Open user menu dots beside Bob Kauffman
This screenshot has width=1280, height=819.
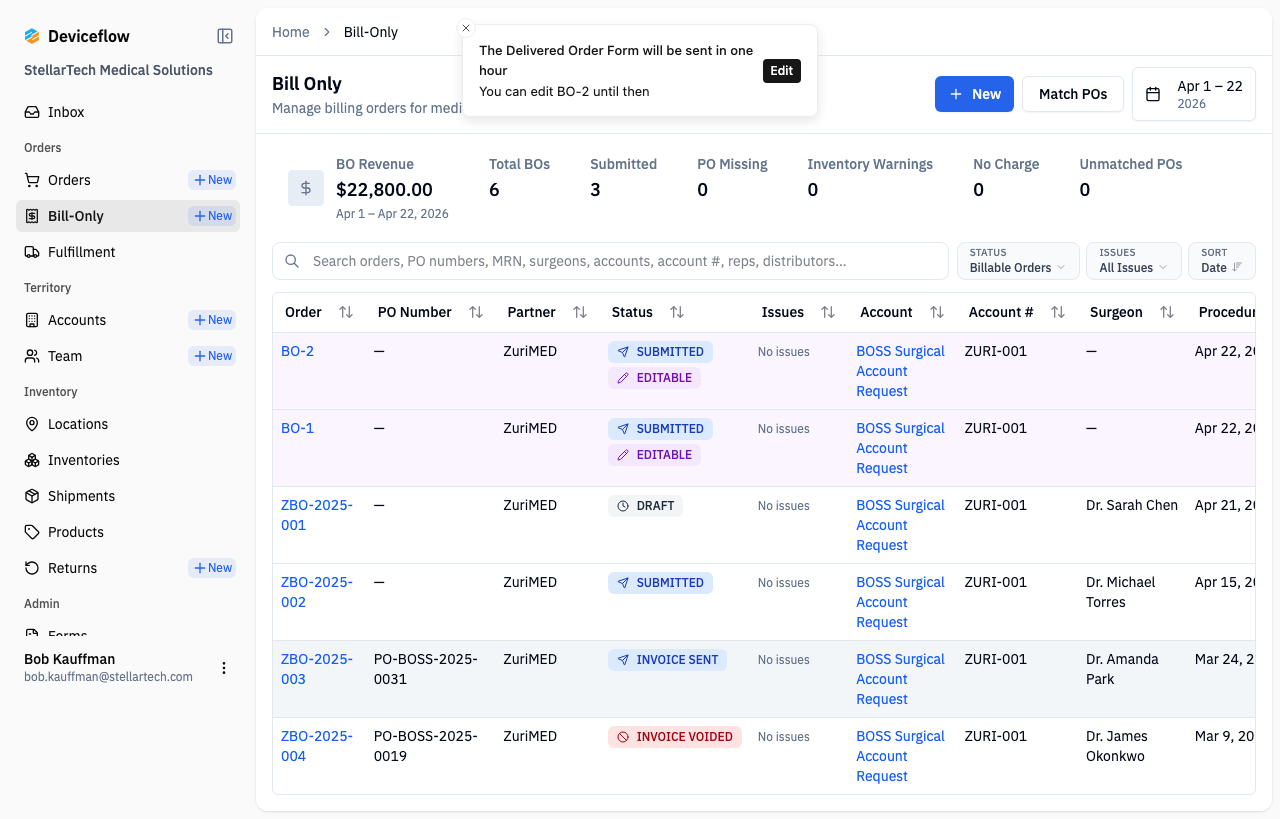click(x=224, y=668)
